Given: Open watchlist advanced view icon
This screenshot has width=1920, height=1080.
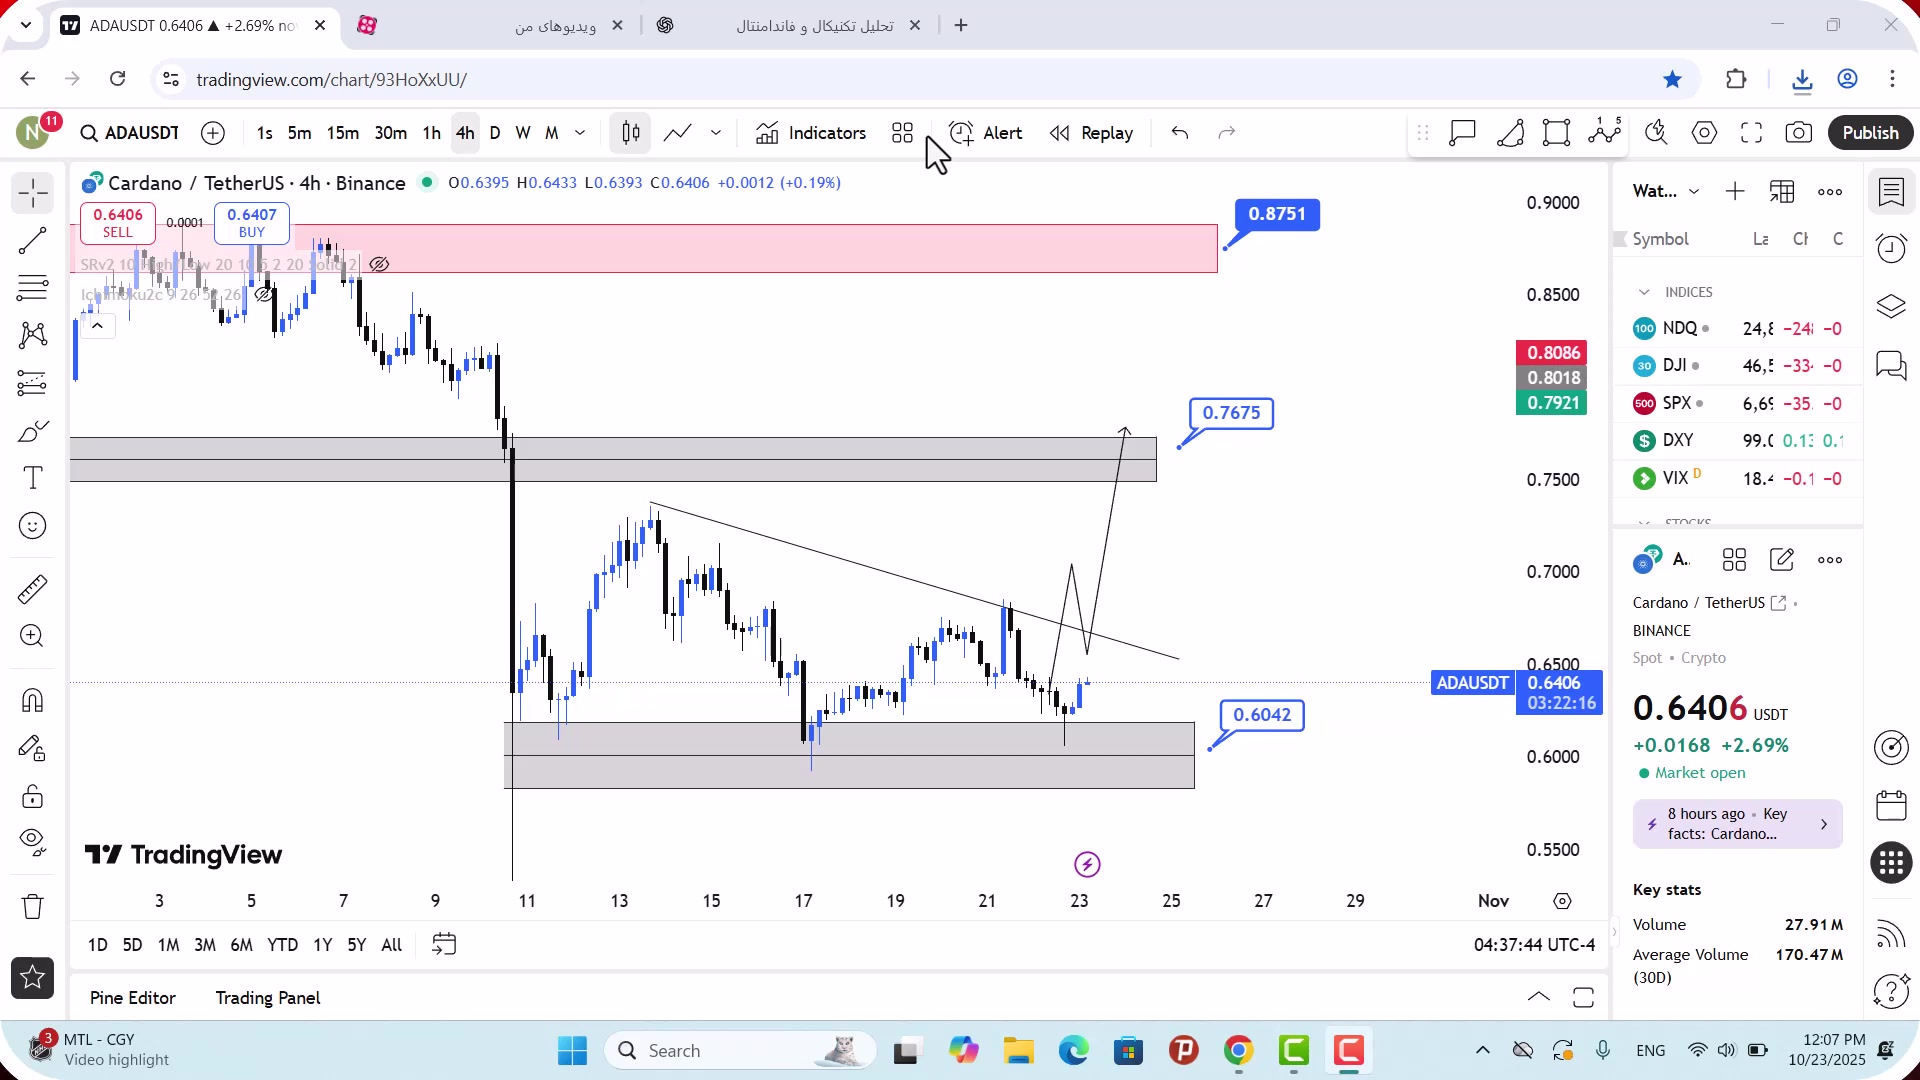Looking at the screenshot, I should (1782, 191).
